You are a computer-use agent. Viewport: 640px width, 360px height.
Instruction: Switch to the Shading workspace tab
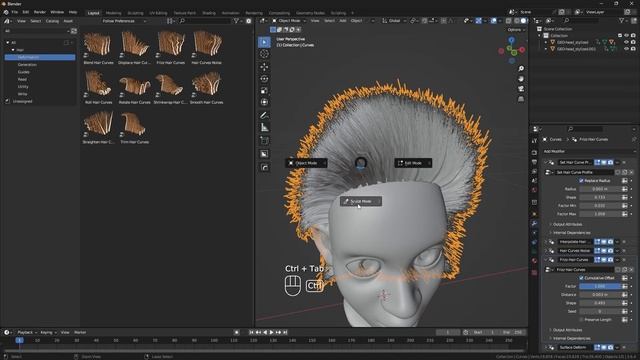pyautogui.click(x=209, y=13)
